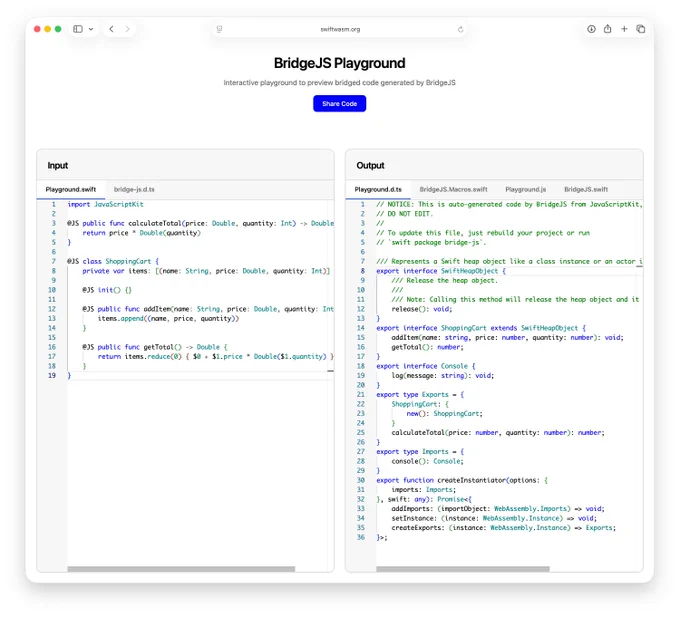Open the sidebar options dropdown chevron
The height and width of the screenshot is (617, 680).
(x=91, y=29)
